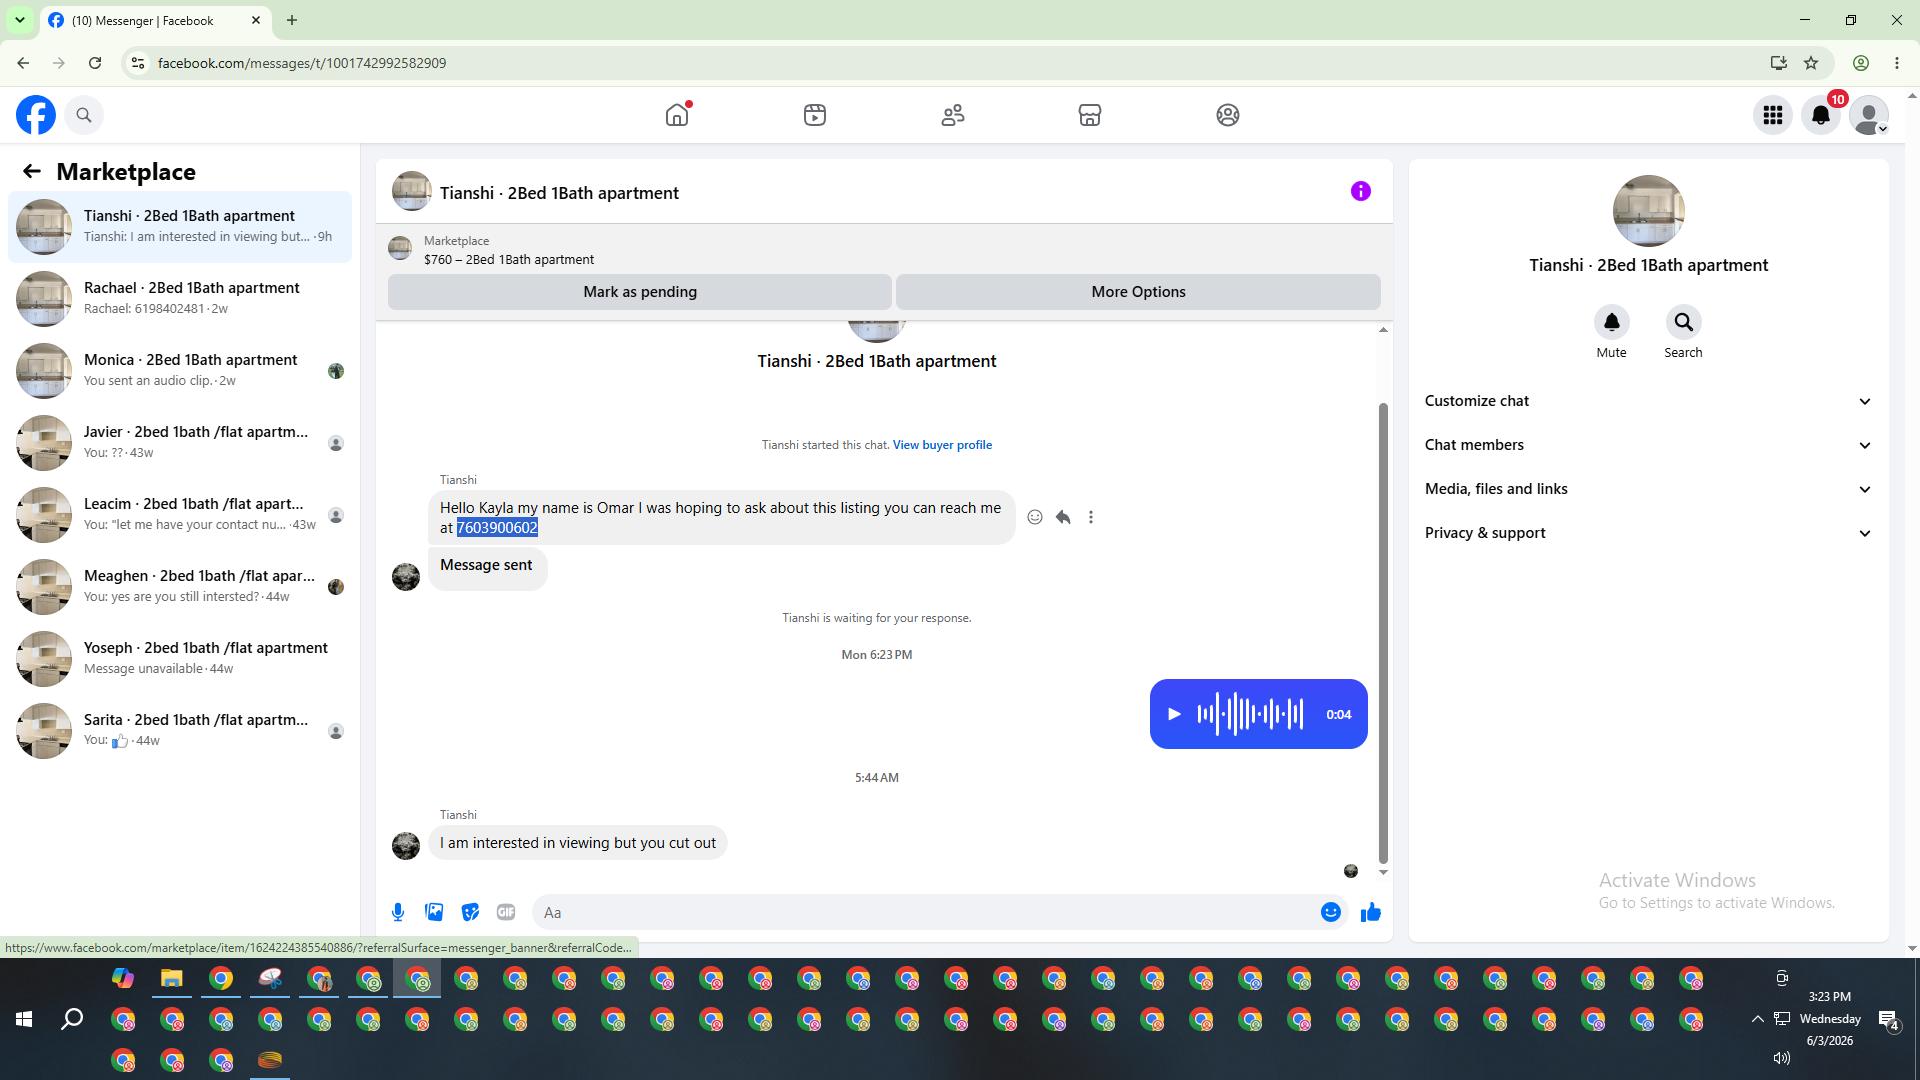
Task: React to Tianshi's message with emoji icon
Action: tap(1035, 517)
